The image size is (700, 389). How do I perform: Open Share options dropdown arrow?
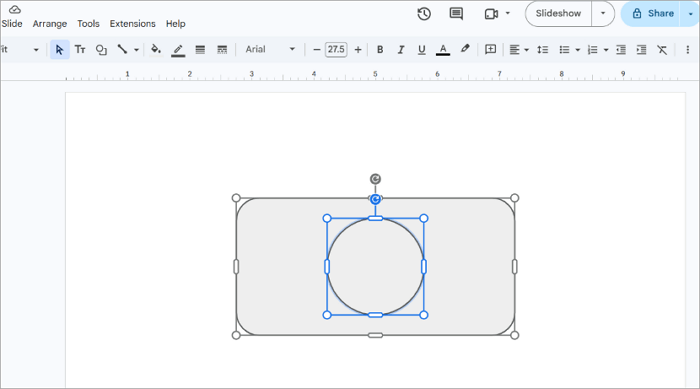(x=690, y=14)
